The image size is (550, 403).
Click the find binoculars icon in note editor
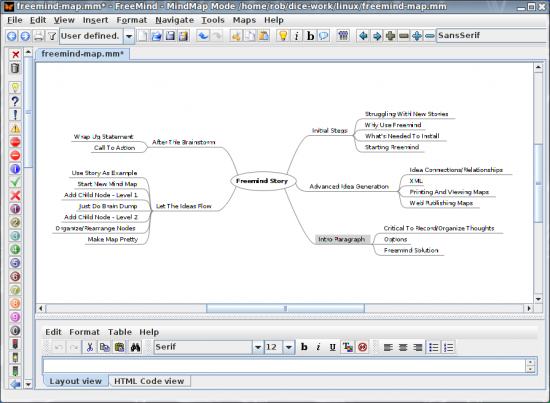(x=135, y=347)
